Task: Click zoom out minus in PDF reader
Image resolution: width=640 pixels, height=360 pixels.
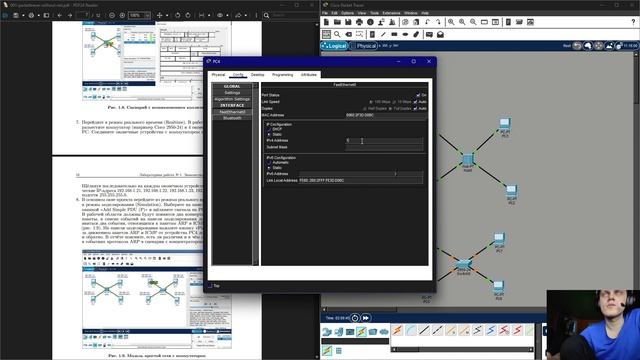Action: pos(112,15)
